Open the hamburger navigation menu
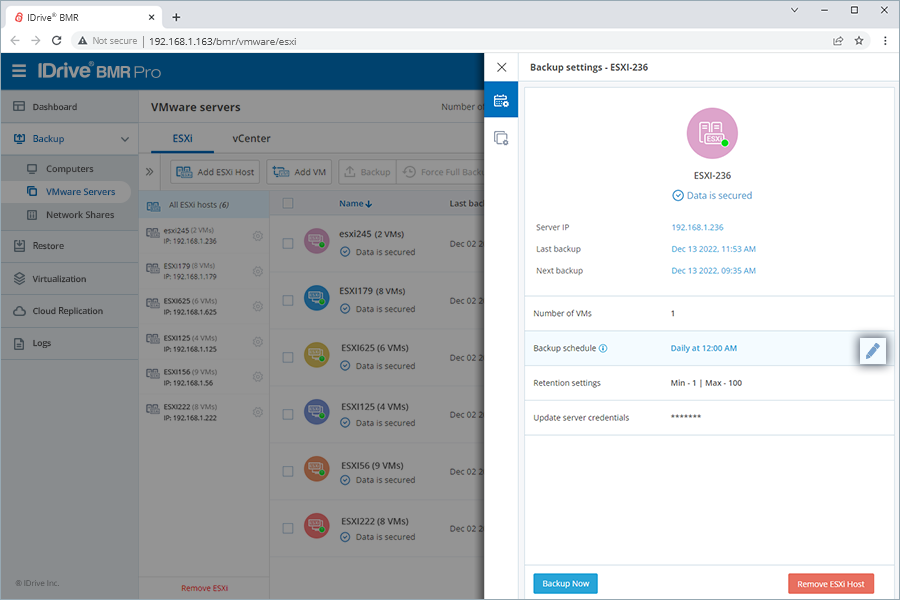 19,71
